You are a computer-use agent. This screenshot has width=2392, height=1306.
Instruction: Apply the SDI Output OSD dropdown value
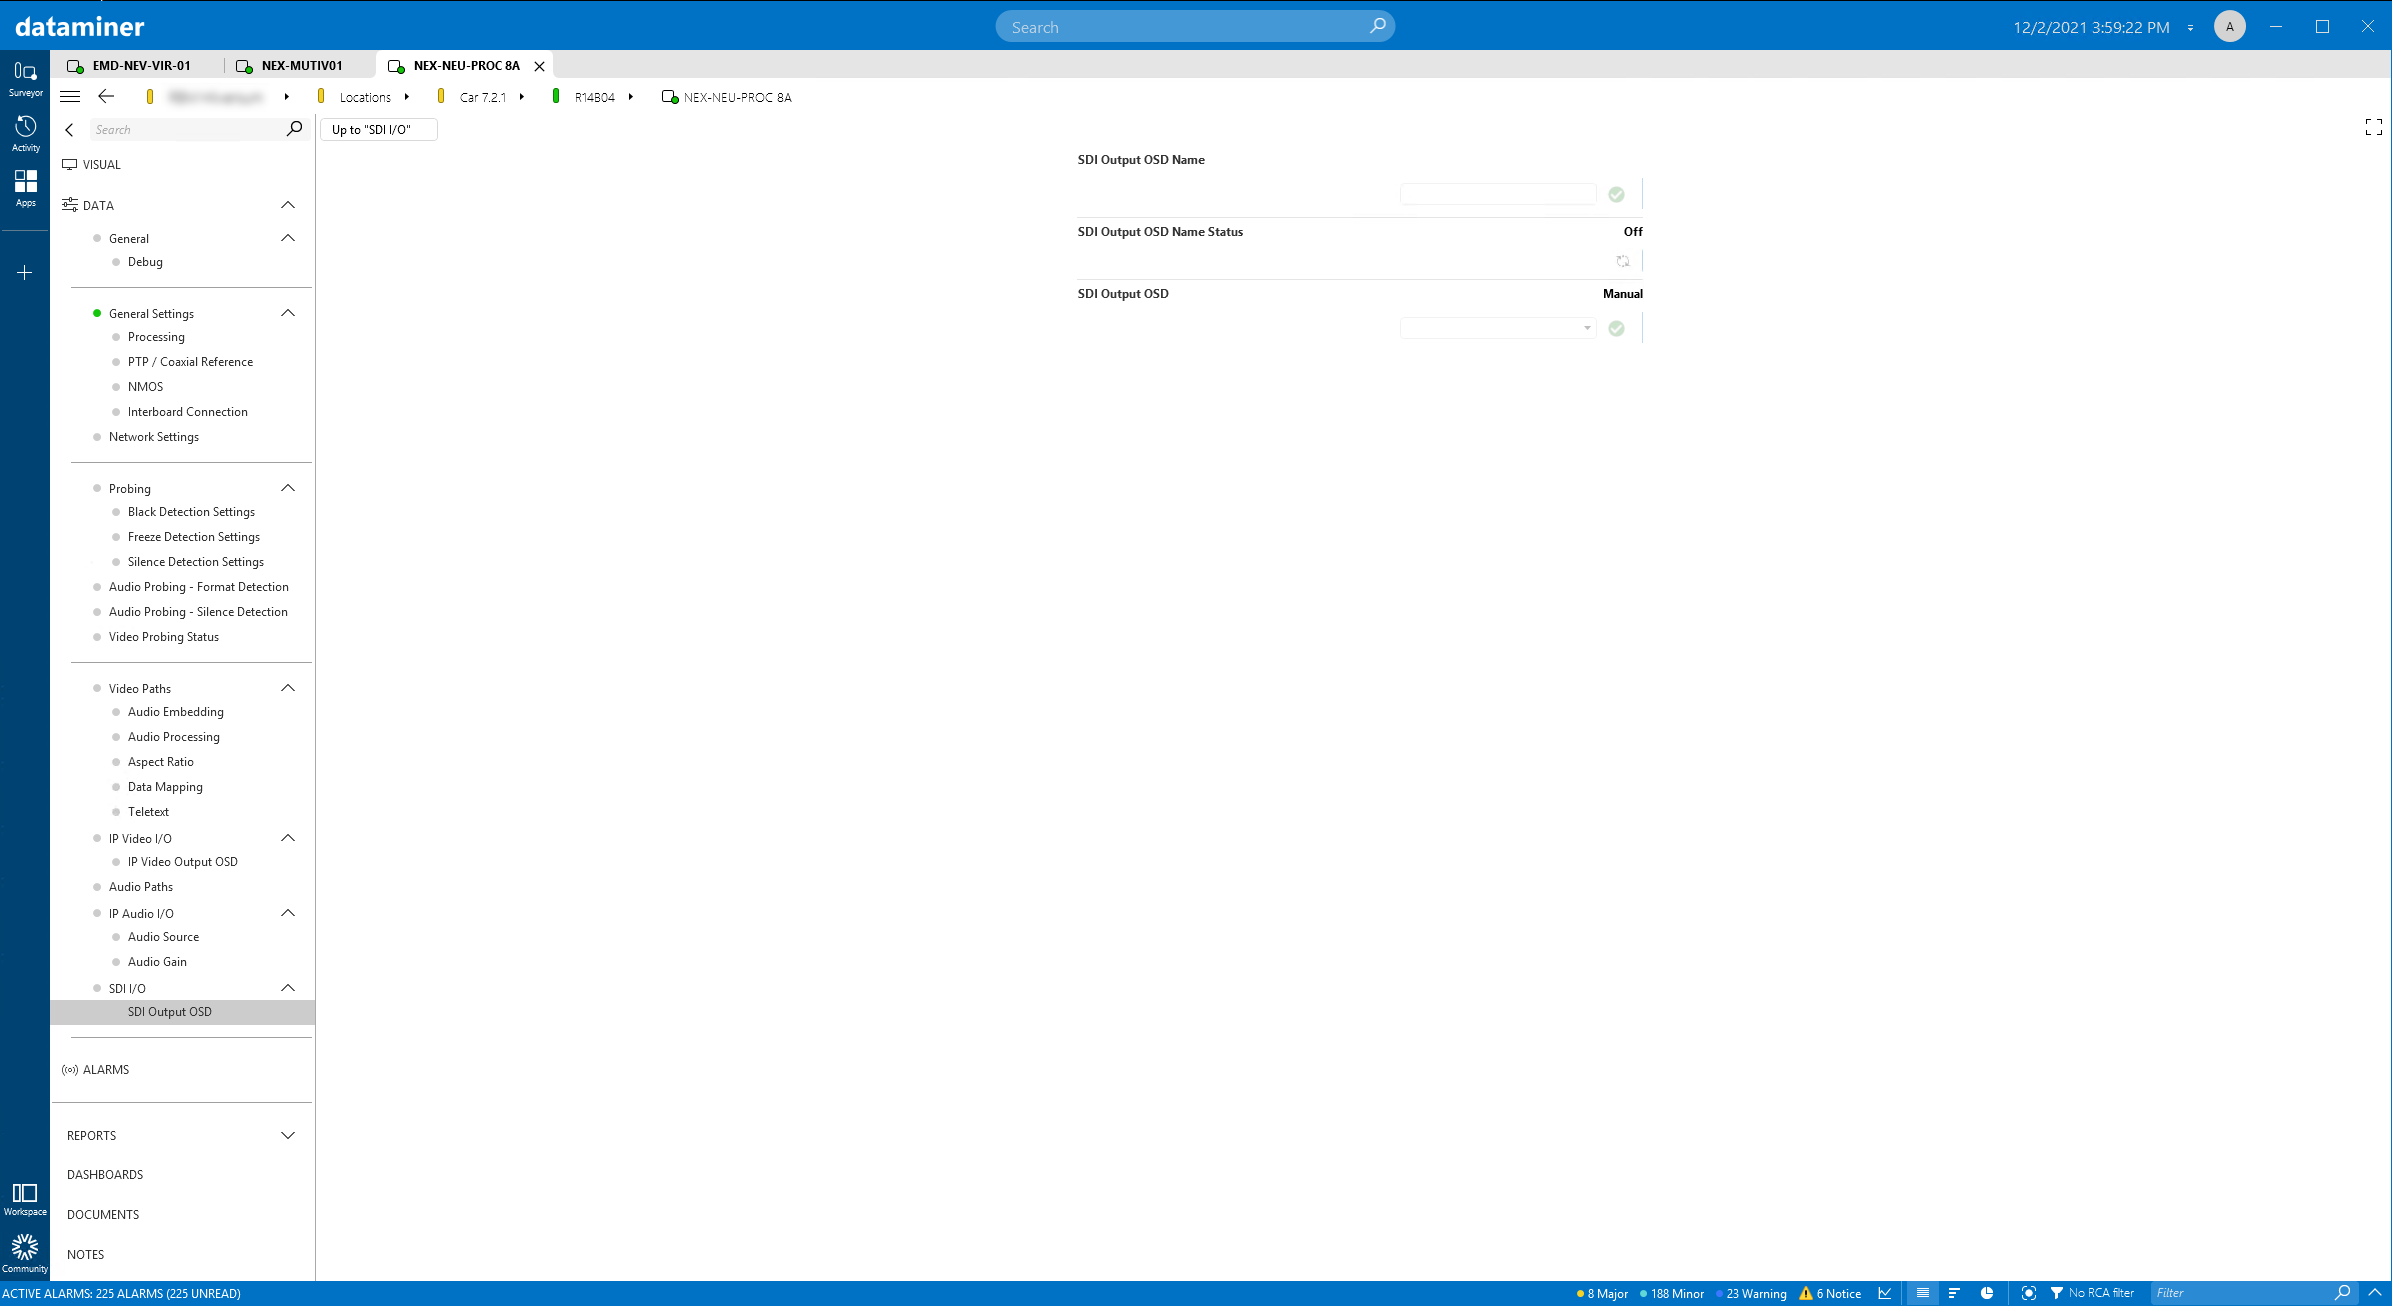tap(1616, 328)
